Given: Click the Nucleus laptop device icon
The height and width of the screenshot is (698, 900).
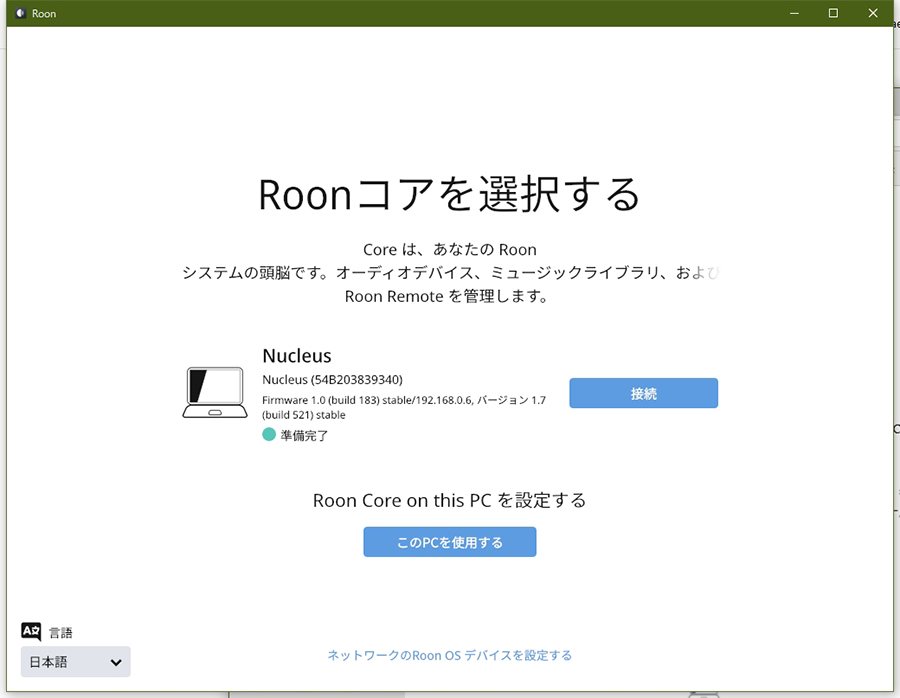Looking at the screenshot, I should pyautogui.click(x=214, y=392).
